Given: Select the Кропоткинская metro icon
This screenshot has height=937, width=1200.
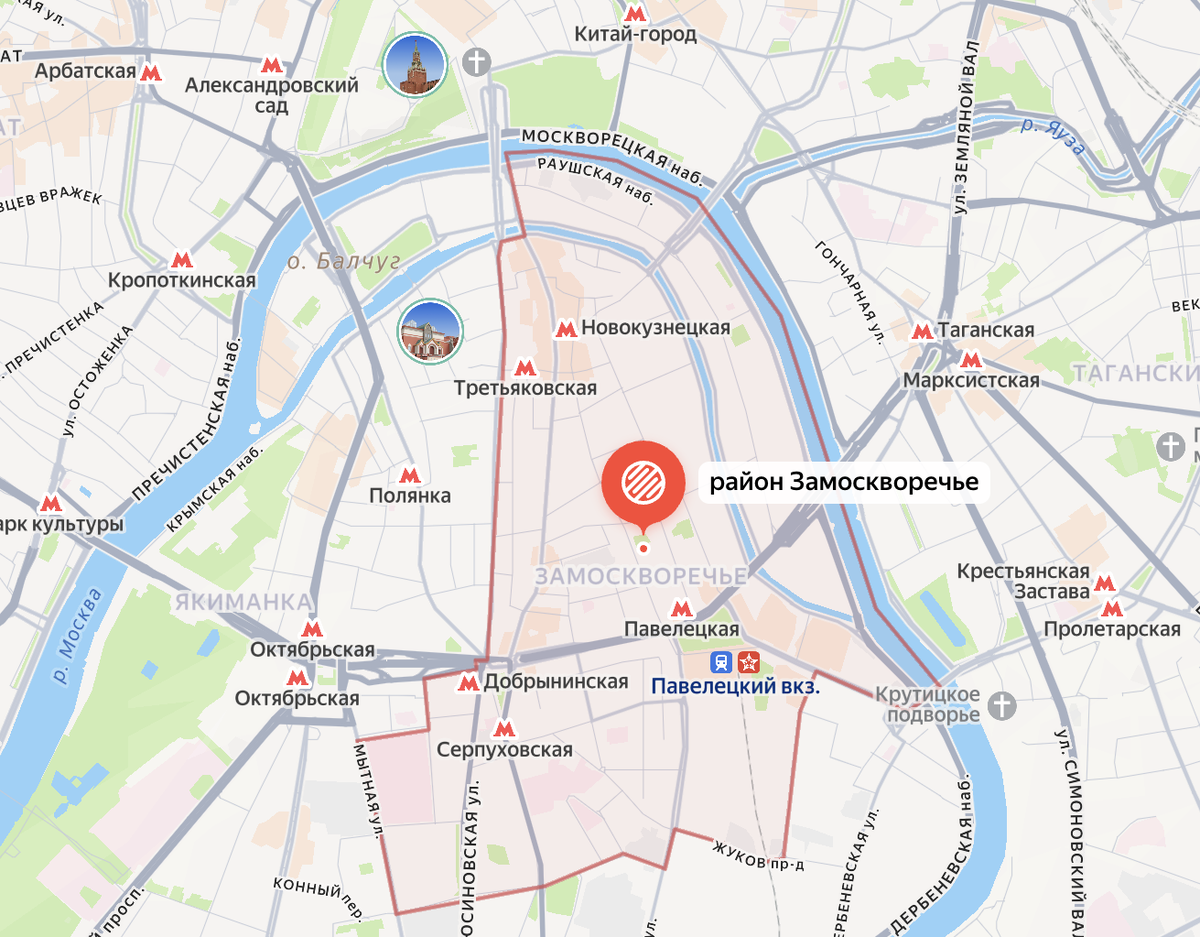Looking at the screenshot, I should pyautogui.click(x=181, y=260).
